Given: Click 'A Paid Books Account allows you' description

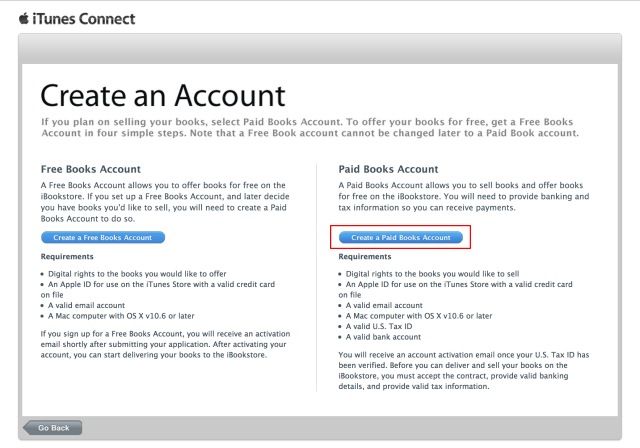Looking at the screenshot, I should coord(464,196).
